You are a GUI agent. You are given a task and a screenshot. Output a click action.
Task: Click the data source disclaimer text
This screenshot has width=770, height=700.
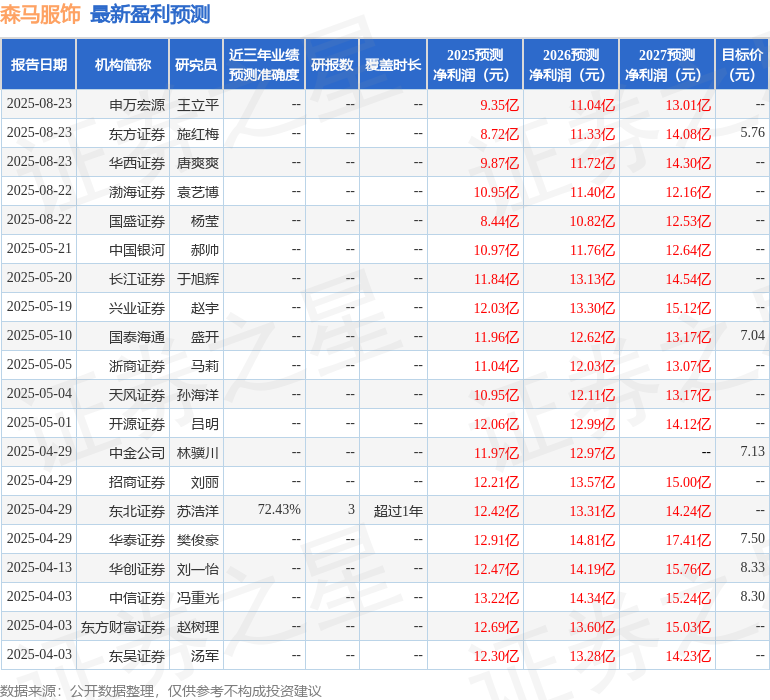click(x=161, y=690)
